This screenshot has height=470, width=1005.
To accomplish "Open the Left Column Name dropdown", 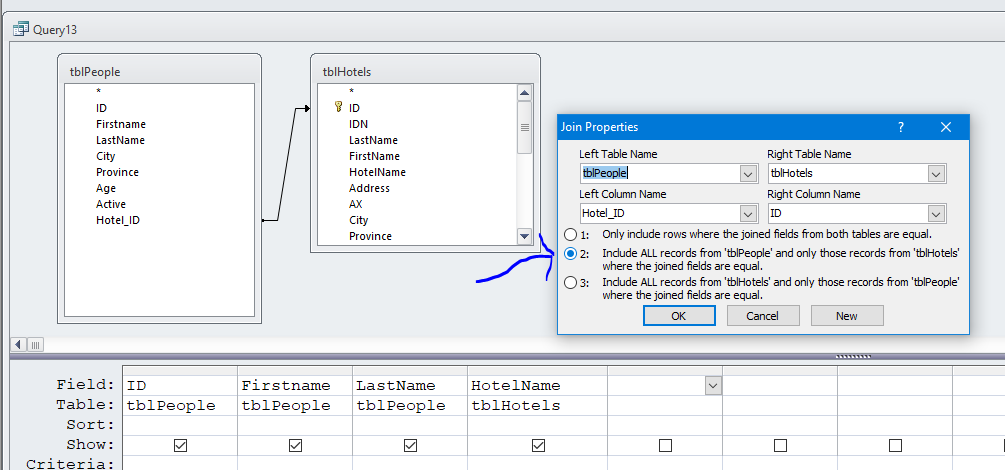I will click(x=747, y=214).
